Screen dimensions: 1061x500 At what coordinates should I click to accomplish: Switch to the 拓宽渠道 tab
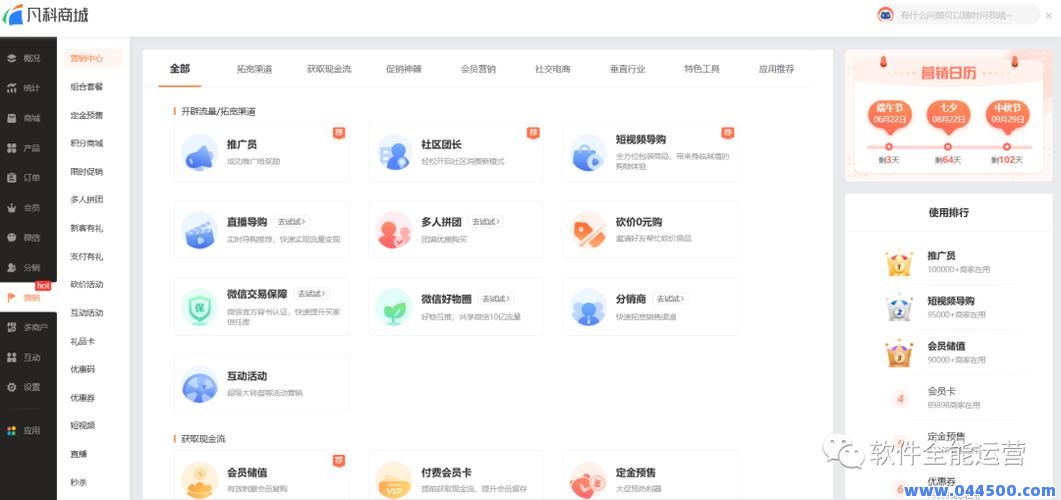[254, 69]
